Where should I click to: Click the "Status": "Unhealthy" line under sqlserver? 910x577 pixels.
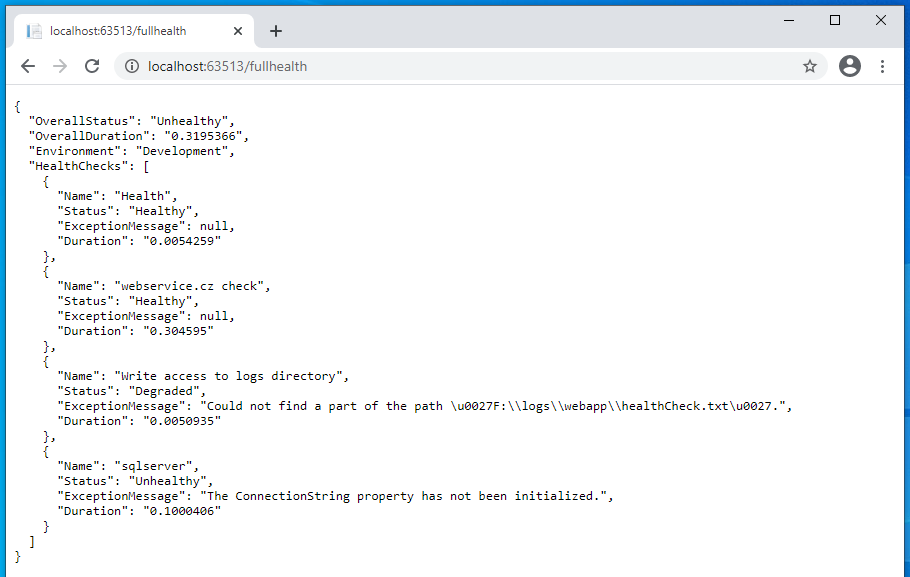(x=135, y=481)
